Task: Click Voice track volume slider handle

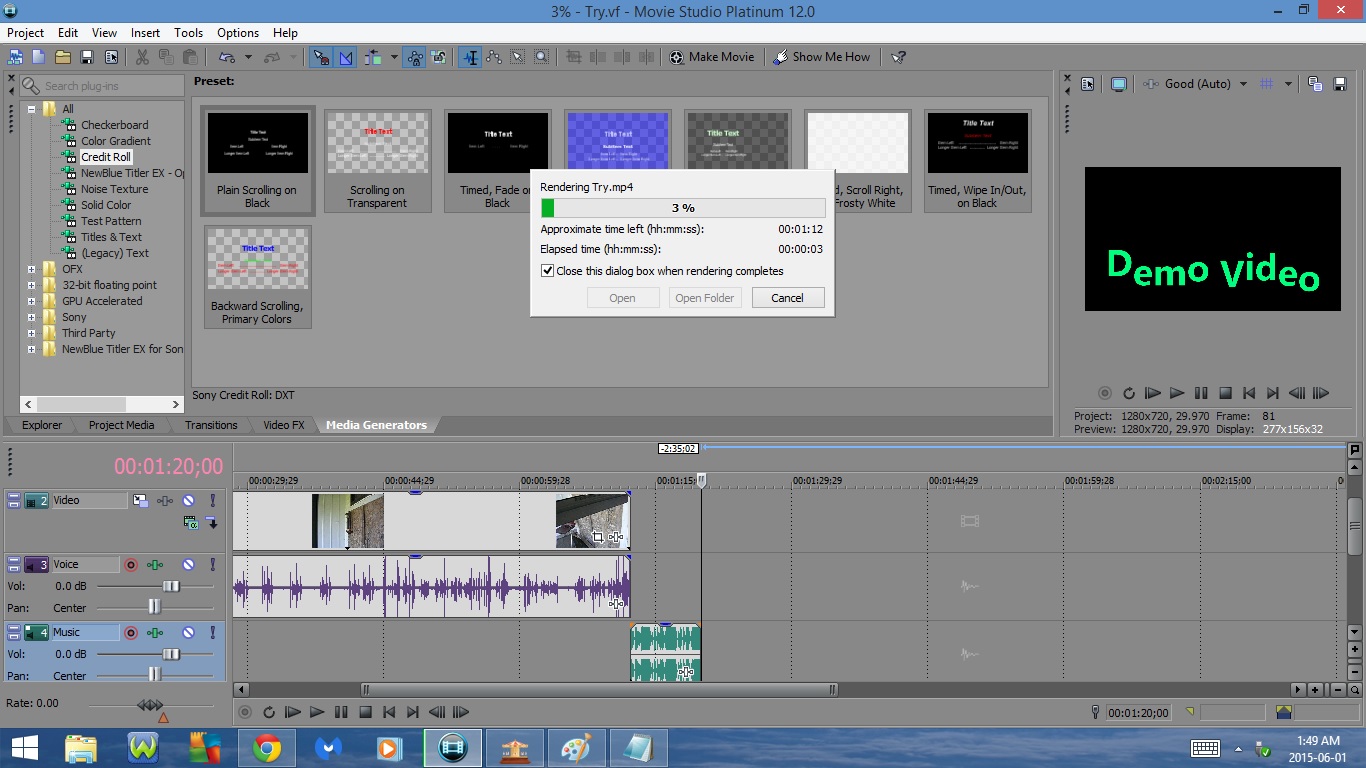Action: pyautogui.click(x=171, y=586)
